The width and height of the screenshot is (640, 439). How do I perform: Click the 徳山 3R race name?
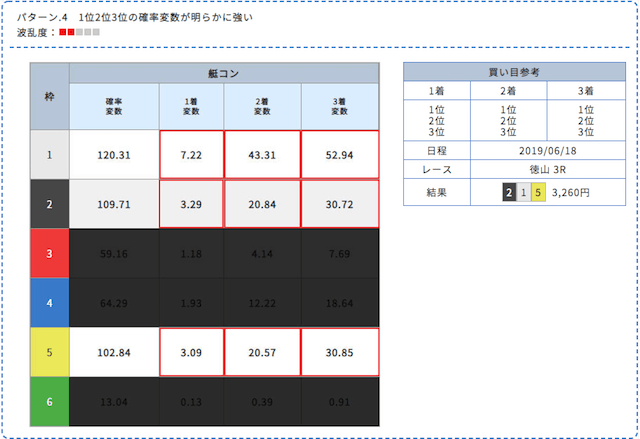coord(548,169)
